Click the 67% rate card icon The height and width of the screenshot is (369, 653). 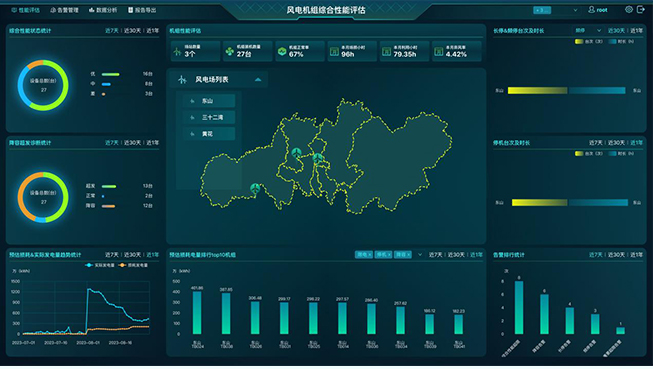pos(282,51)
